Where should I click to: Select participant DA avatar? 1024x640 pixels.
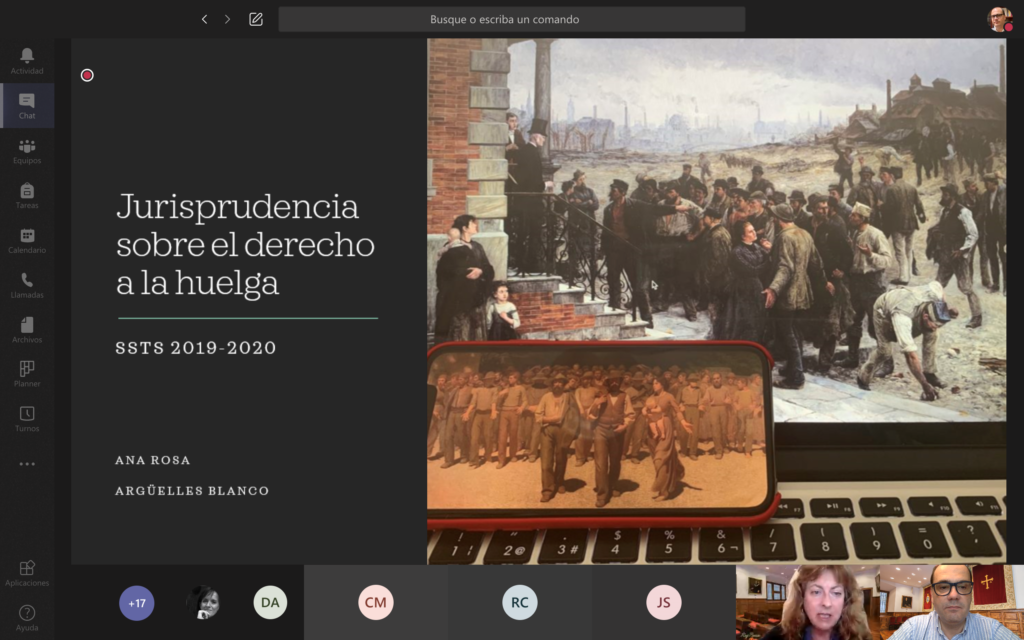(x=270, y=603)
